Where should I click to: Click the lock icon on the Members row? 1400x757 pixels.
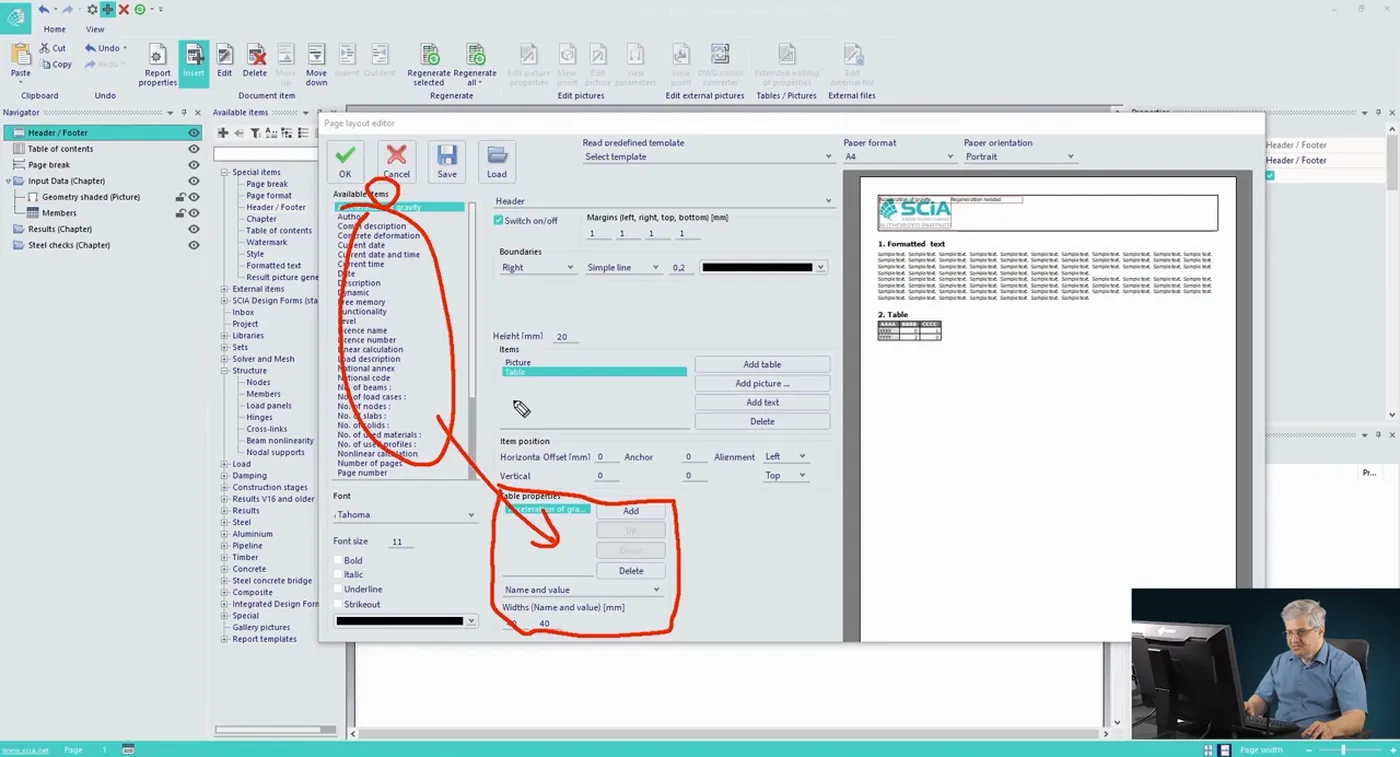180,213
